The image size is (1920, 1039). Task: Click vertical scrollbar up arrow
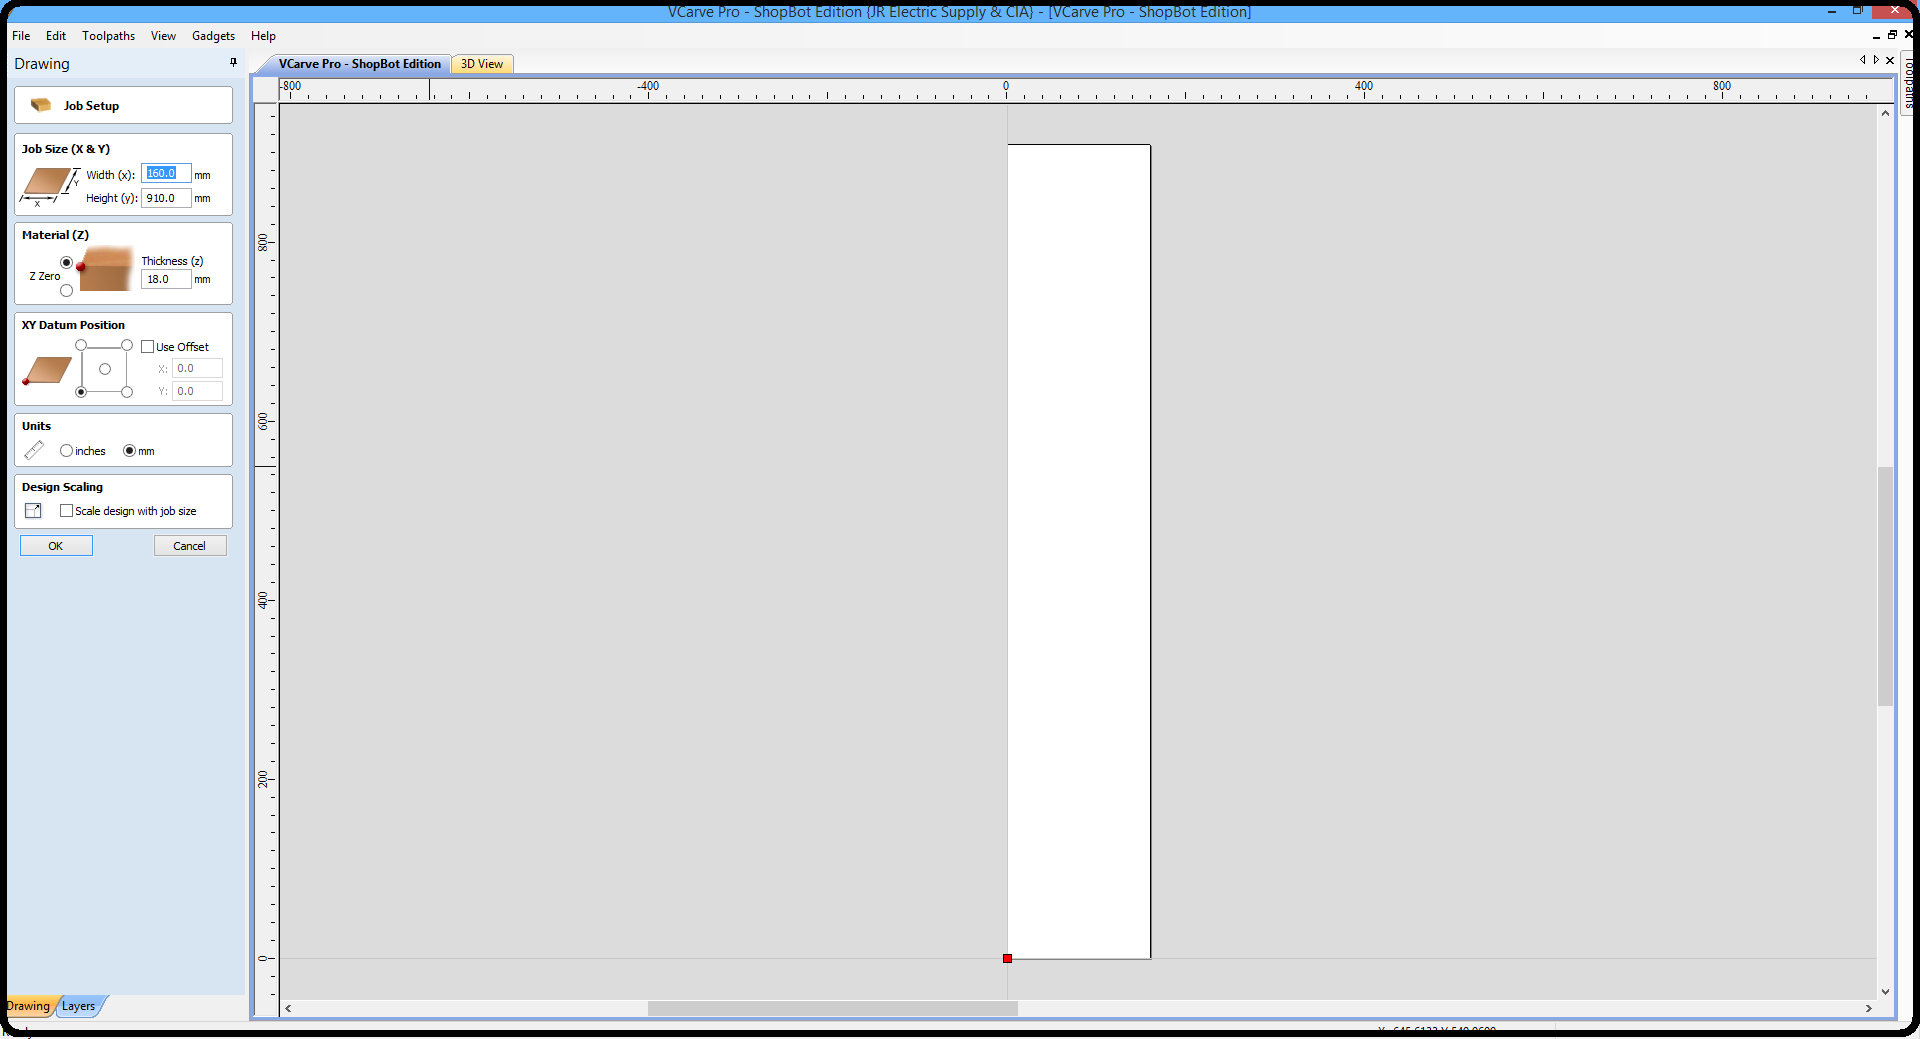(1885, 113)
